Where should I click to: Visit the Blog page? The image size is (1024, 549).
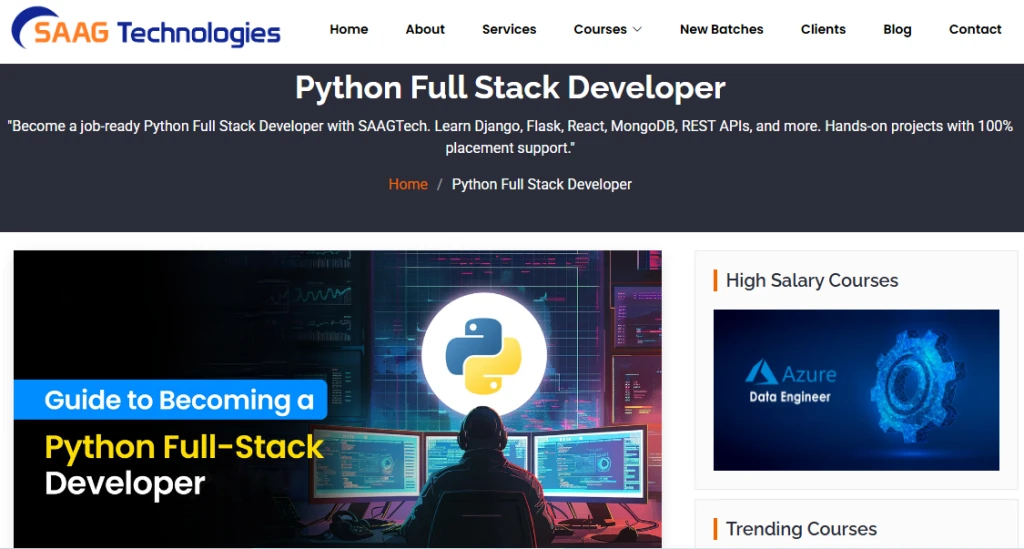pos(897,29)
